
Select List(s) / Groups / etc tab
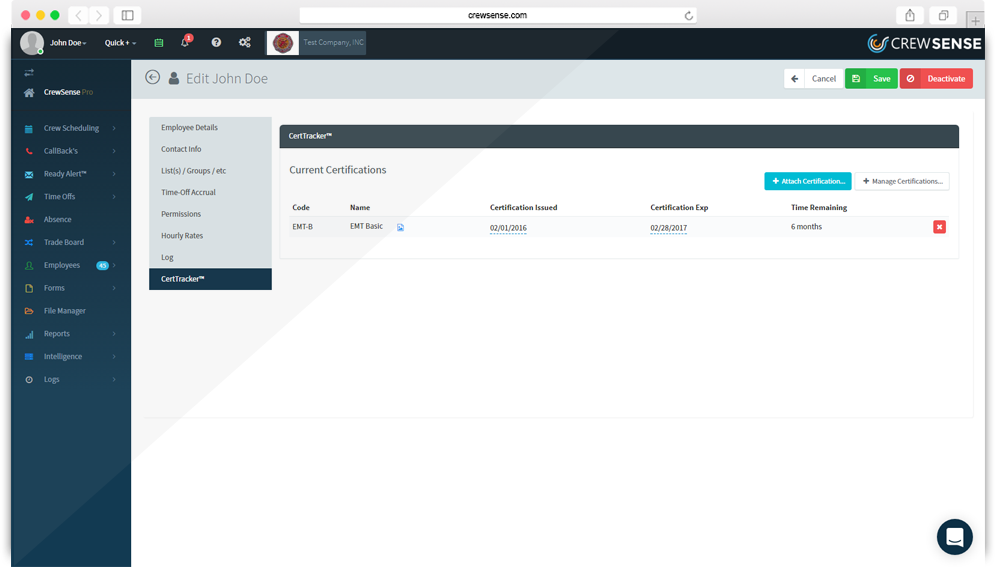[x=210, y=171]
